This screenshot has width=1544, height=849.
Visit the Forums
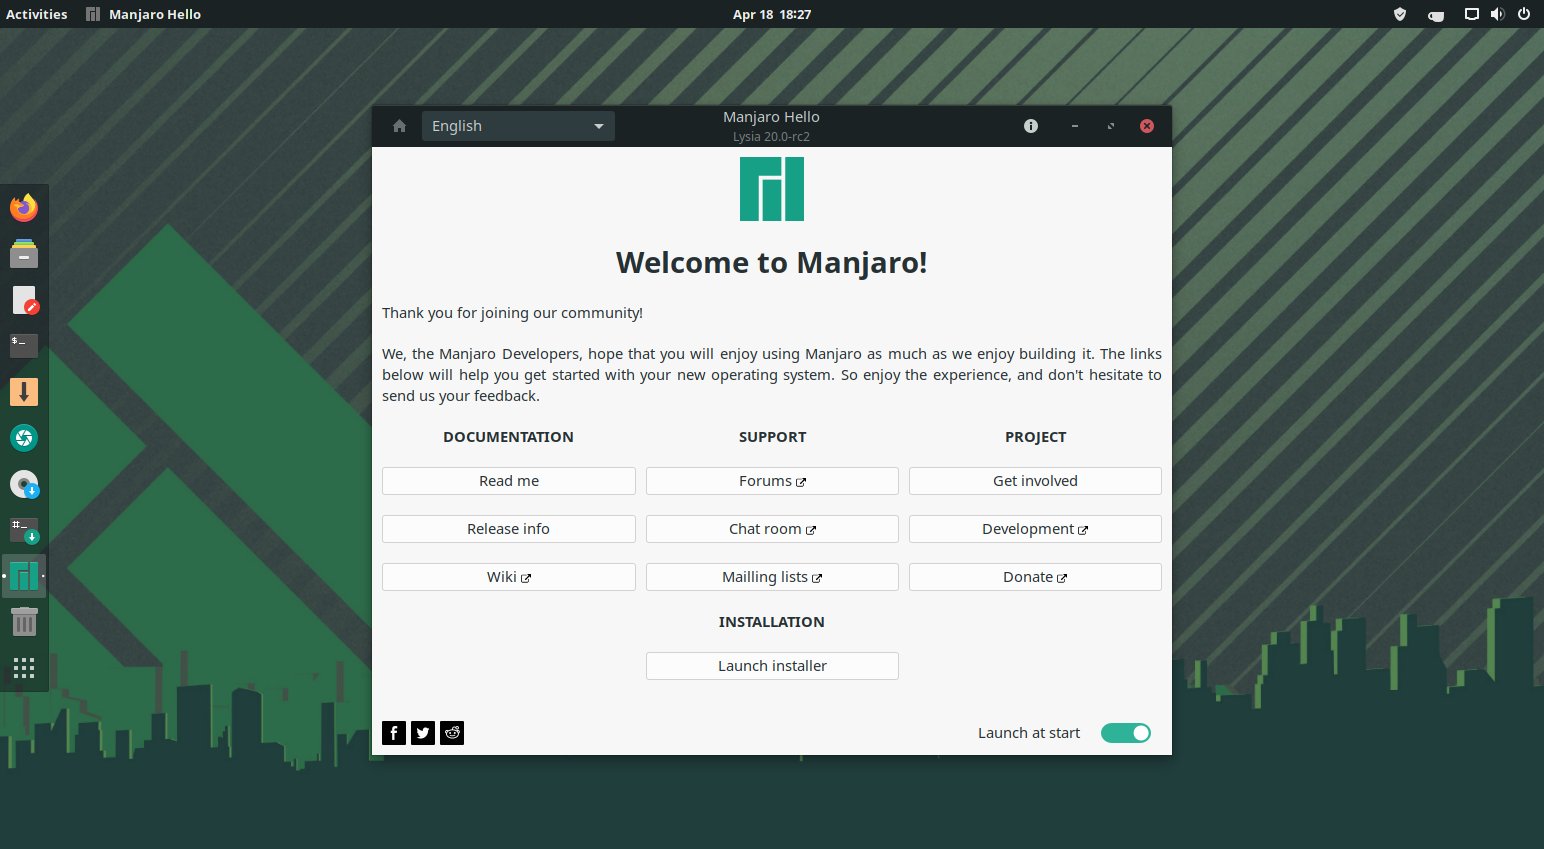click(x=772, y=481)
